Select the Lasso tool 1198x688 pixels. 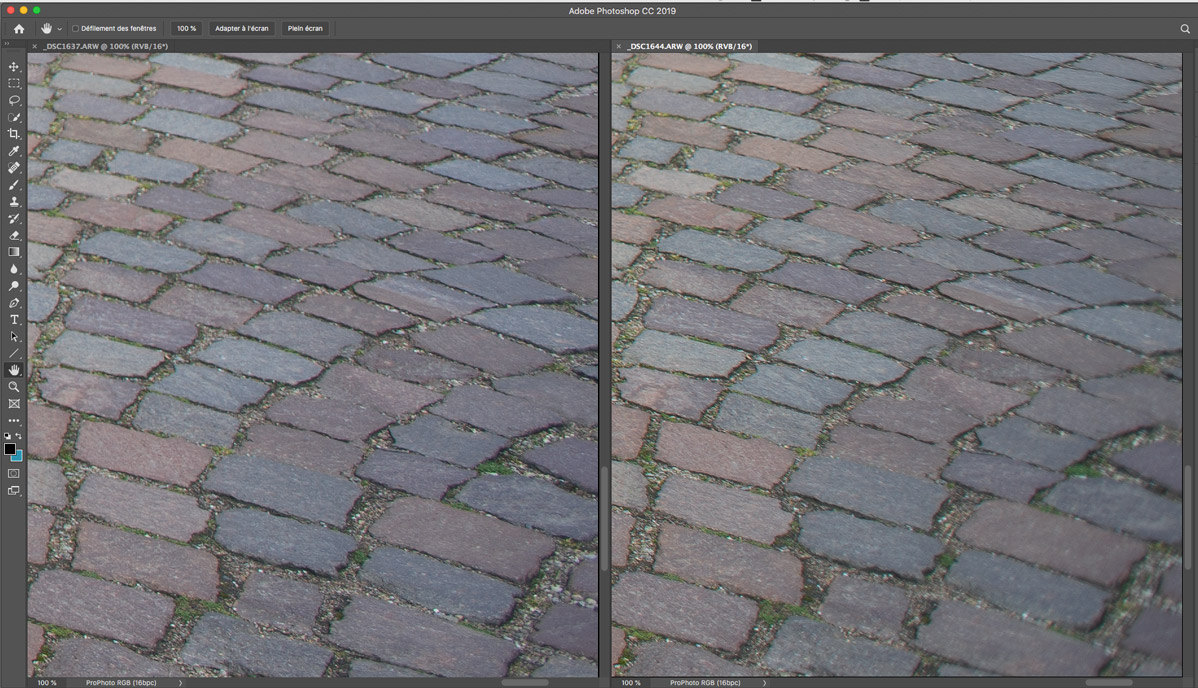pyautogui.click(x=14, y=100)
